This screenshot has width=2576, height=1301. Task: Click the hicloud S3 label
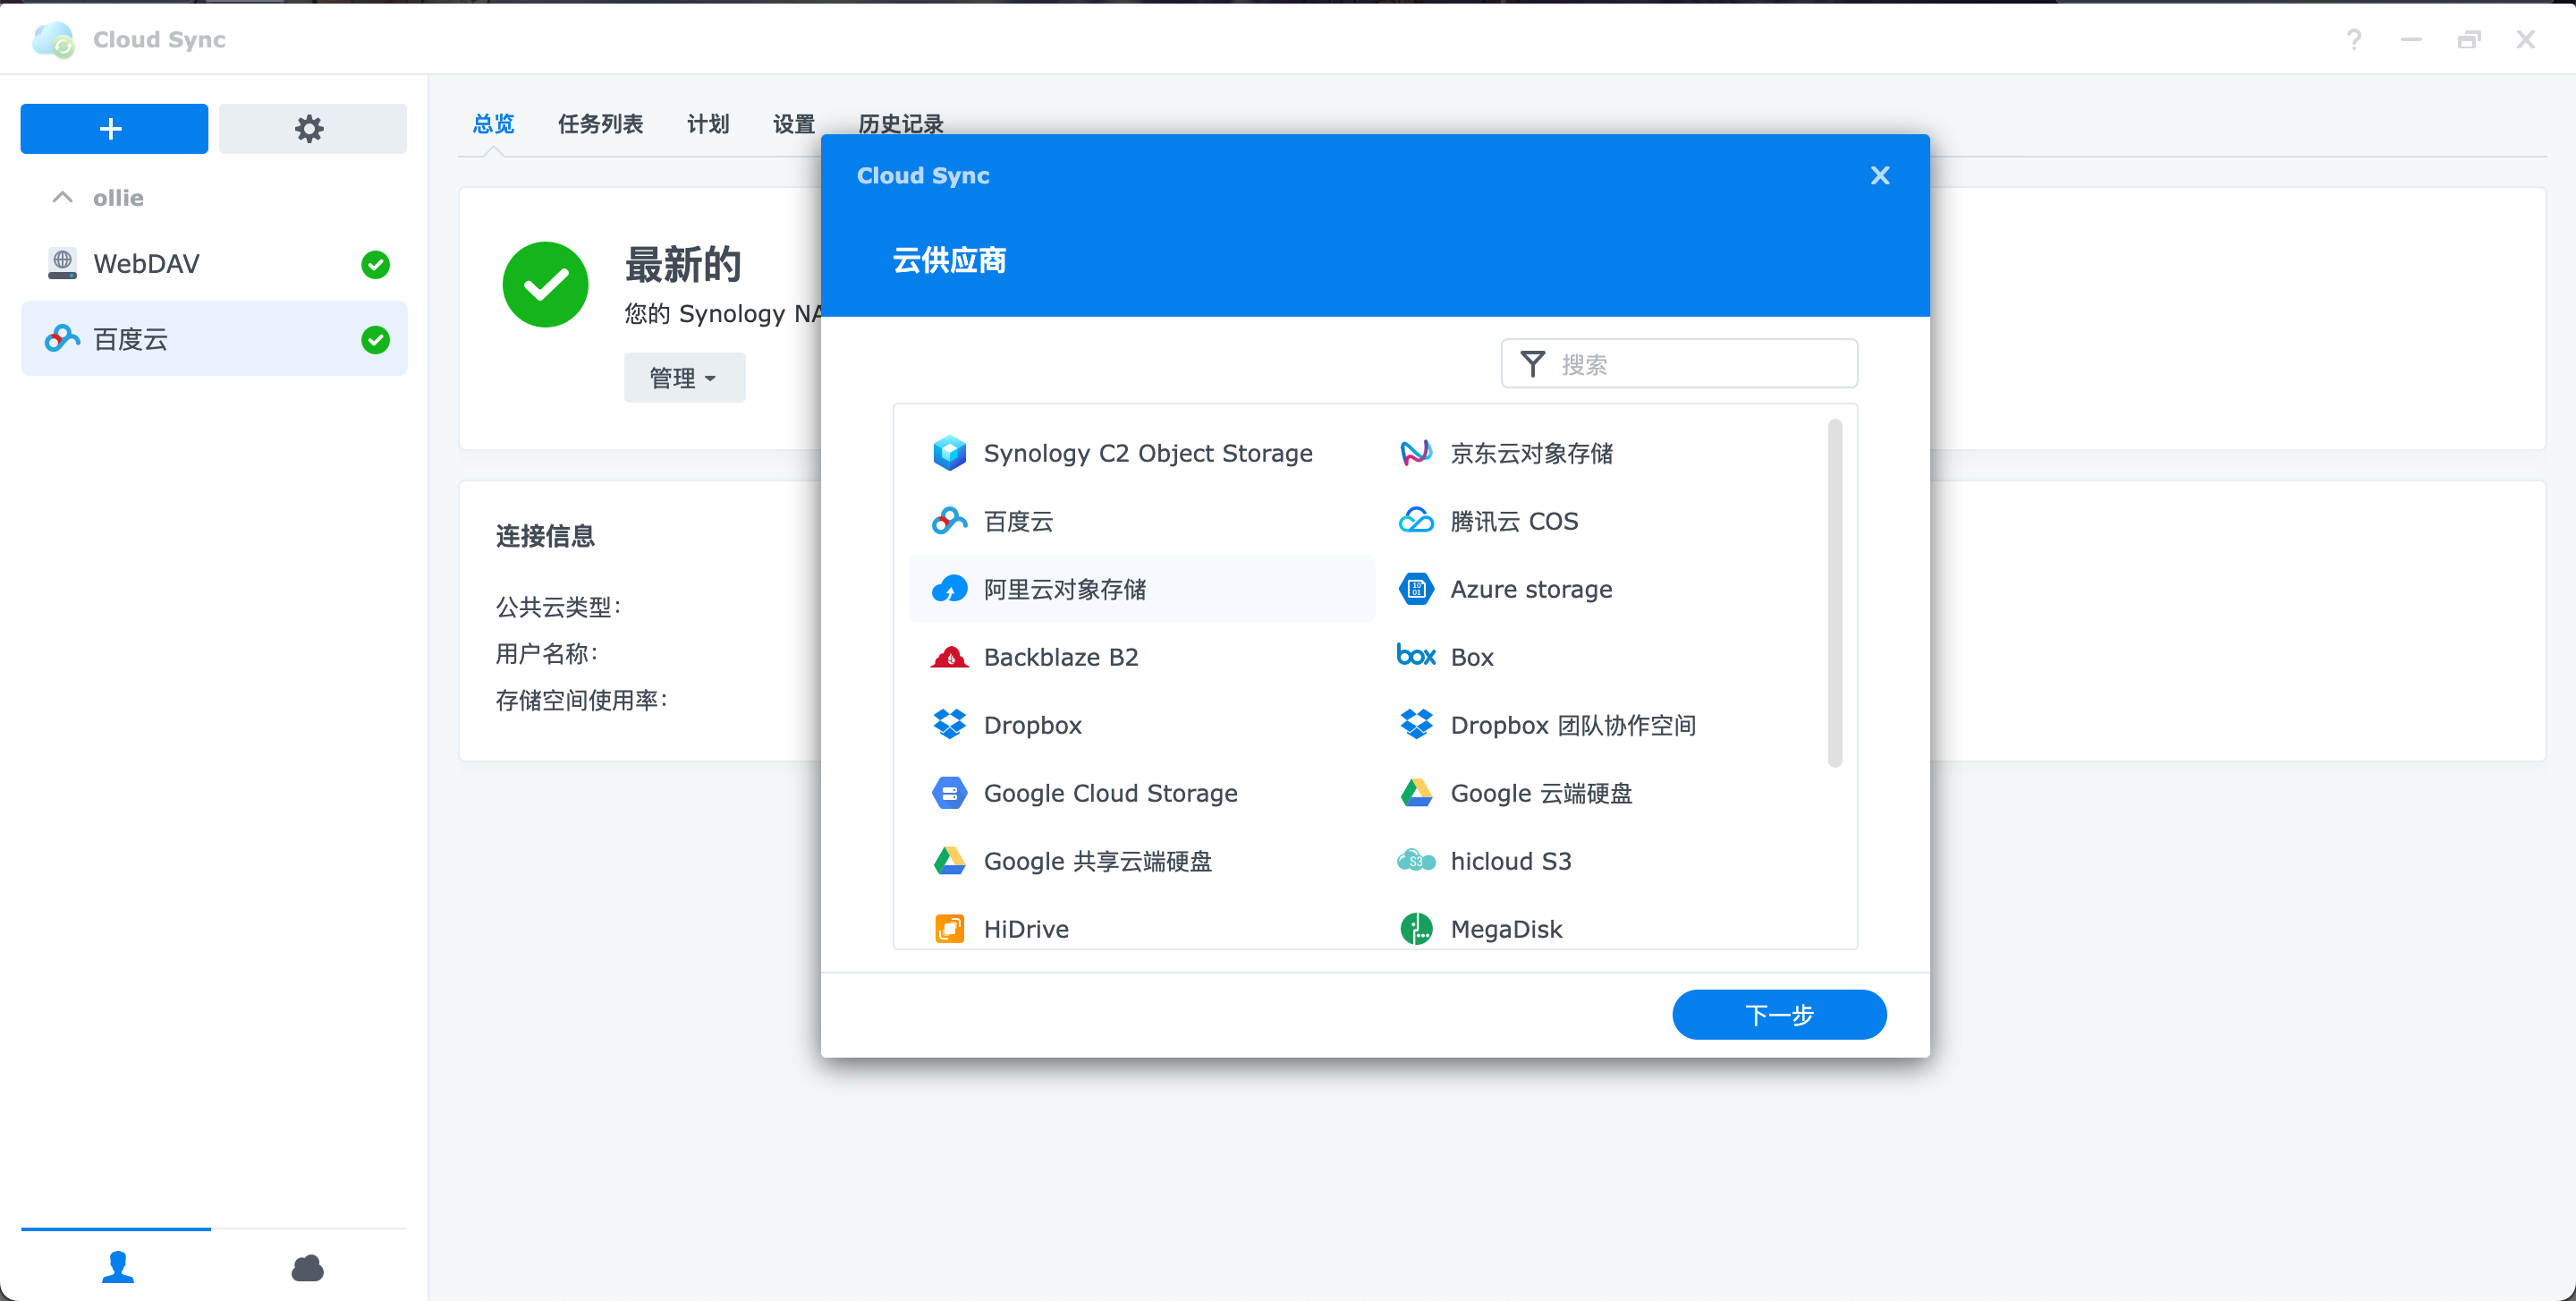(1511, 861)
